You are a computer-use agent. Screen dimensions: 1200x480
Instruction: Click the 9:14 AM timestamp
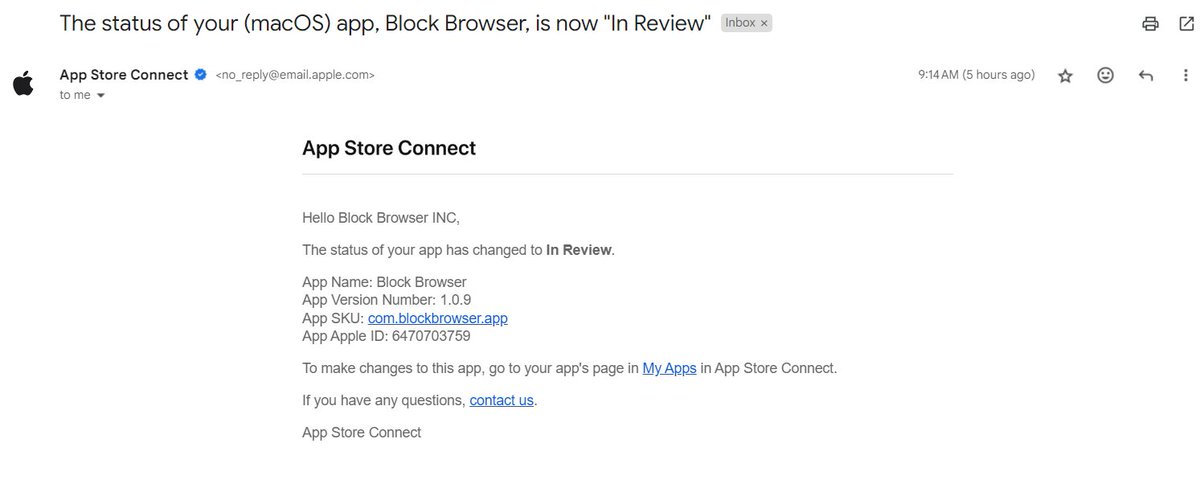pyautogui.click(x=976, y=75)
